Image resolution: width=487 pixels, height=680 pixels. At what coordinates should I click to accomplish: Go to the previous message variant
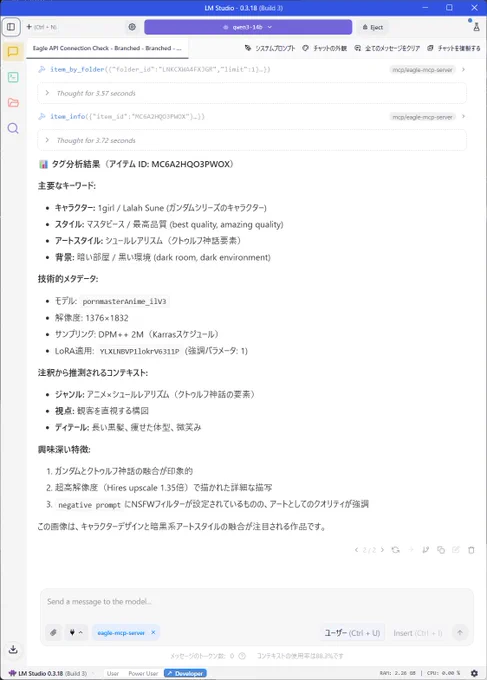356,549
